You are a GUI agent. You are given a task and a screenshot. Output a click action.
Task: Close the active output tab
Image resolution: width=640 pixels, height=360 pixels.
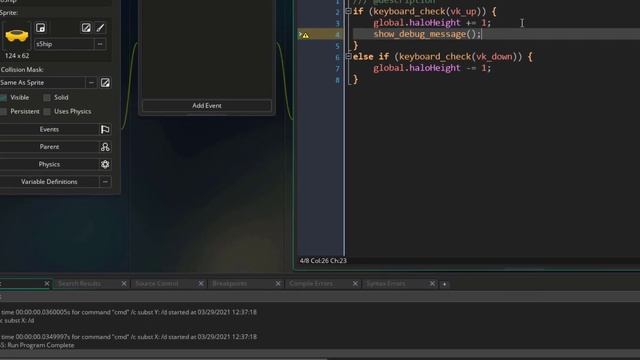point(47,283)
